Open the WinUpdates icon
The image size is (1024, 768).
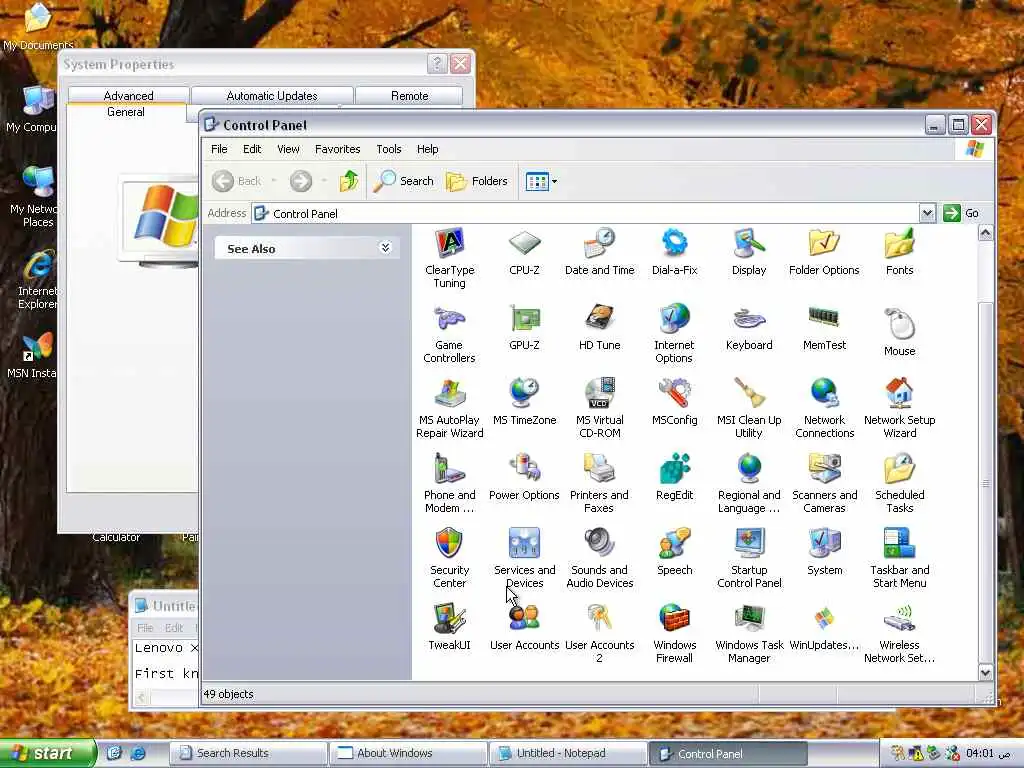824,627
